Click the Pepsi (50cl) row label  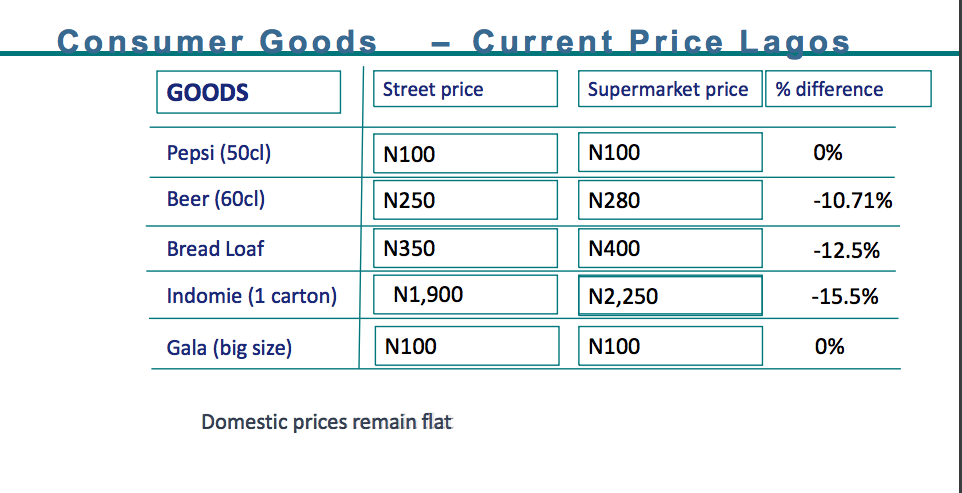click(x=219, y=153)
